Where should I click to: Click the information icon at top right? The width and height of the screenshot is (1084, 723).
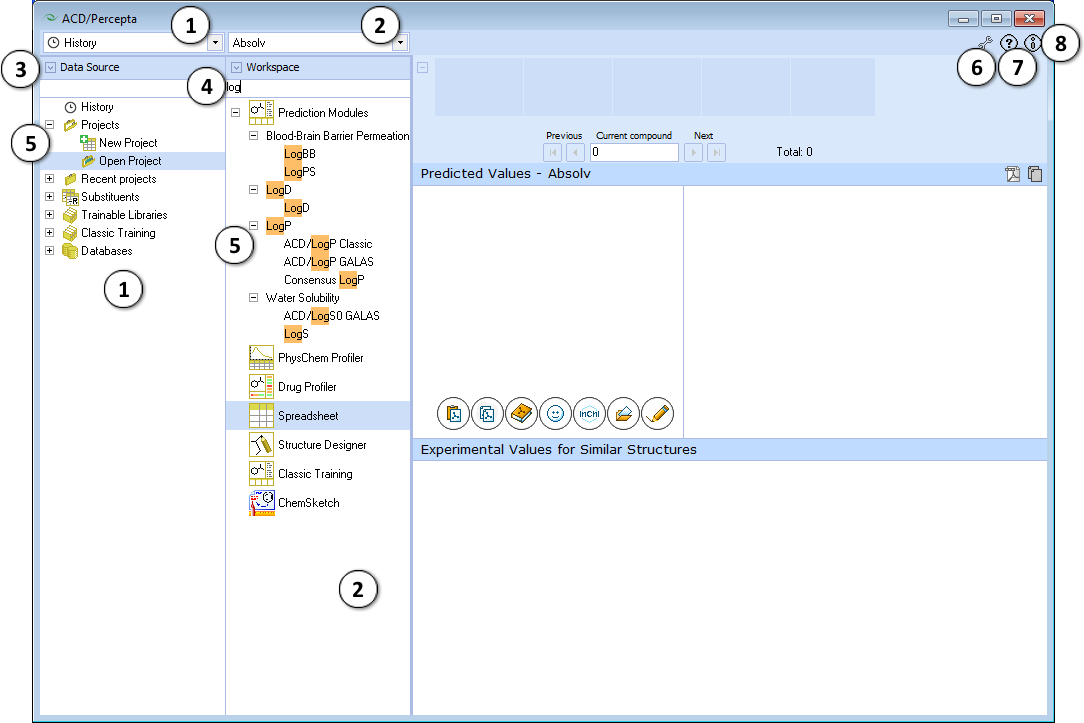tap(1032, 43)
